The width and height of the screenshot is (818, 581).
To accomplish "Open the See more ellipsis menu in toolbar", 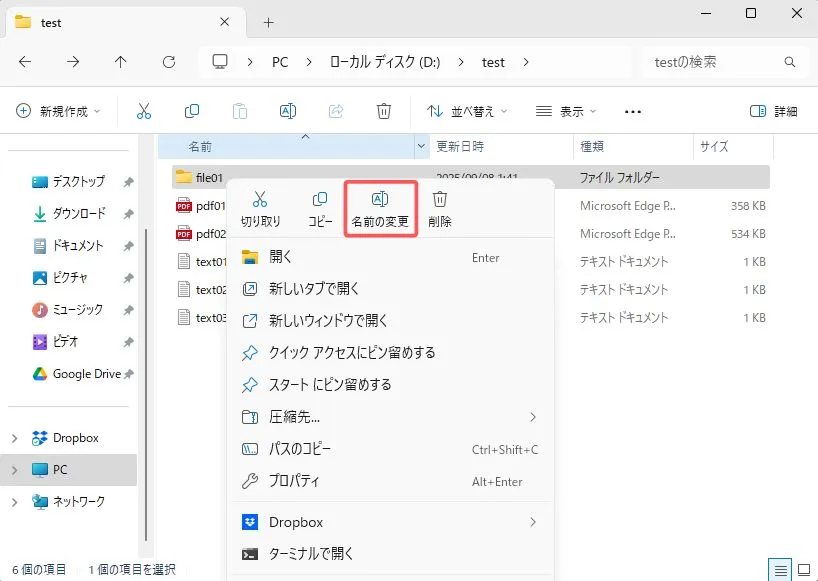I will coord(632,111).
